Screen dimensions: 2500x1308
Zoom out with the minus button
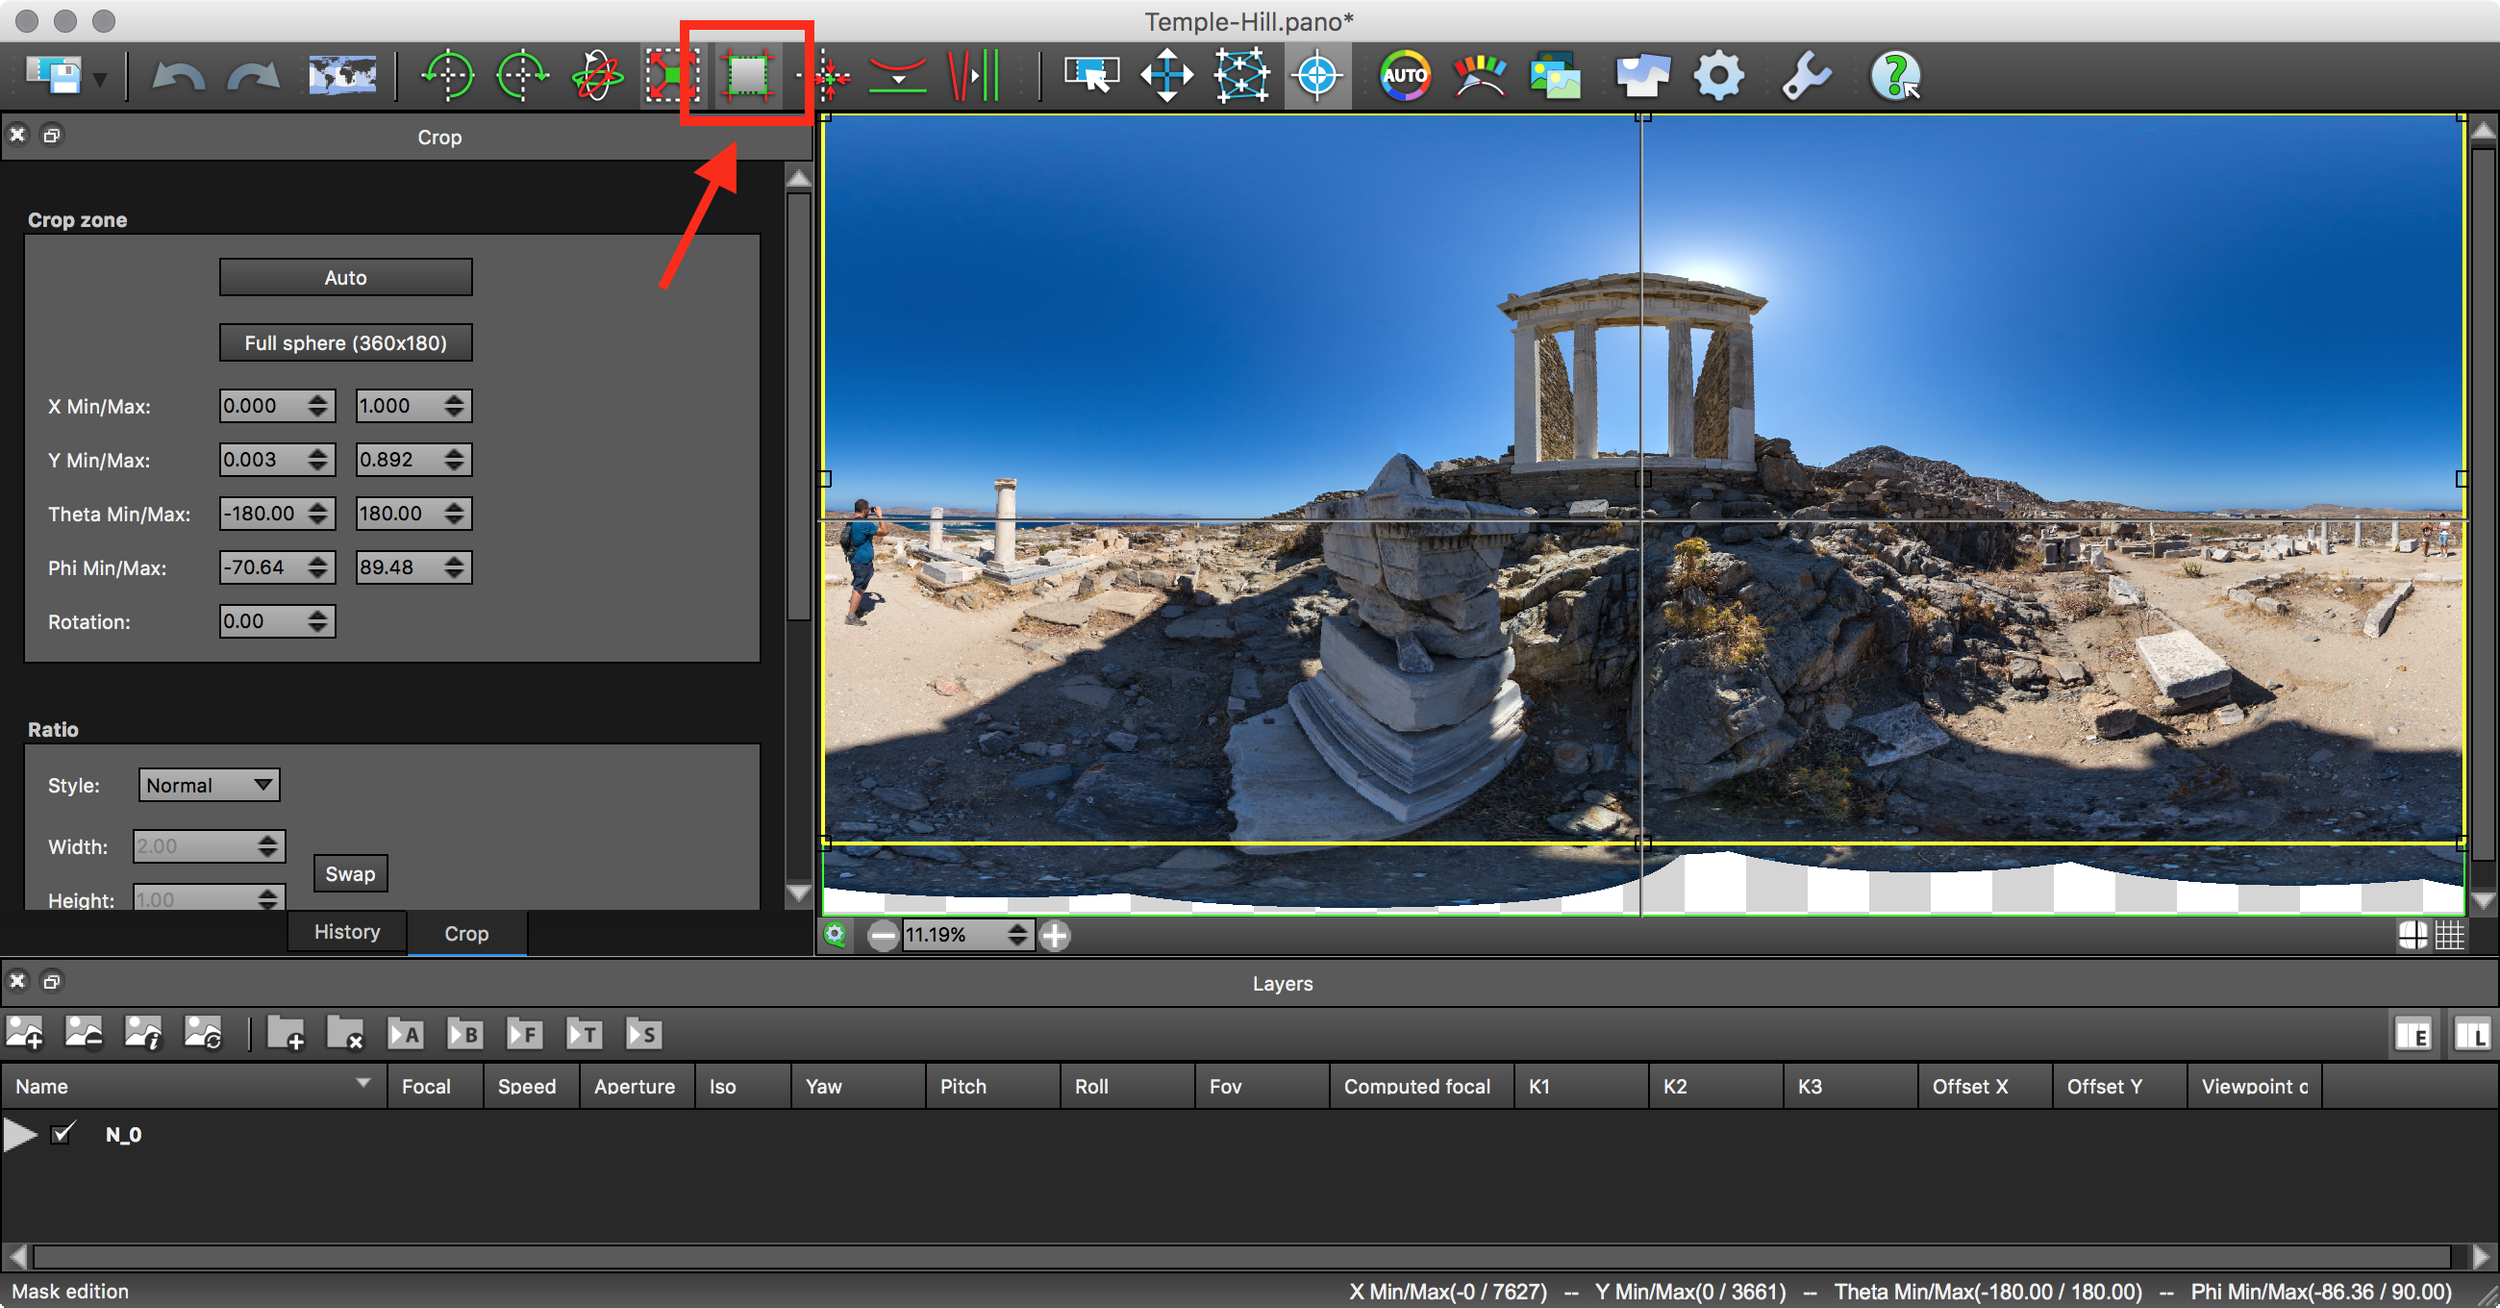pyautogui.click(x=882, y=936)
